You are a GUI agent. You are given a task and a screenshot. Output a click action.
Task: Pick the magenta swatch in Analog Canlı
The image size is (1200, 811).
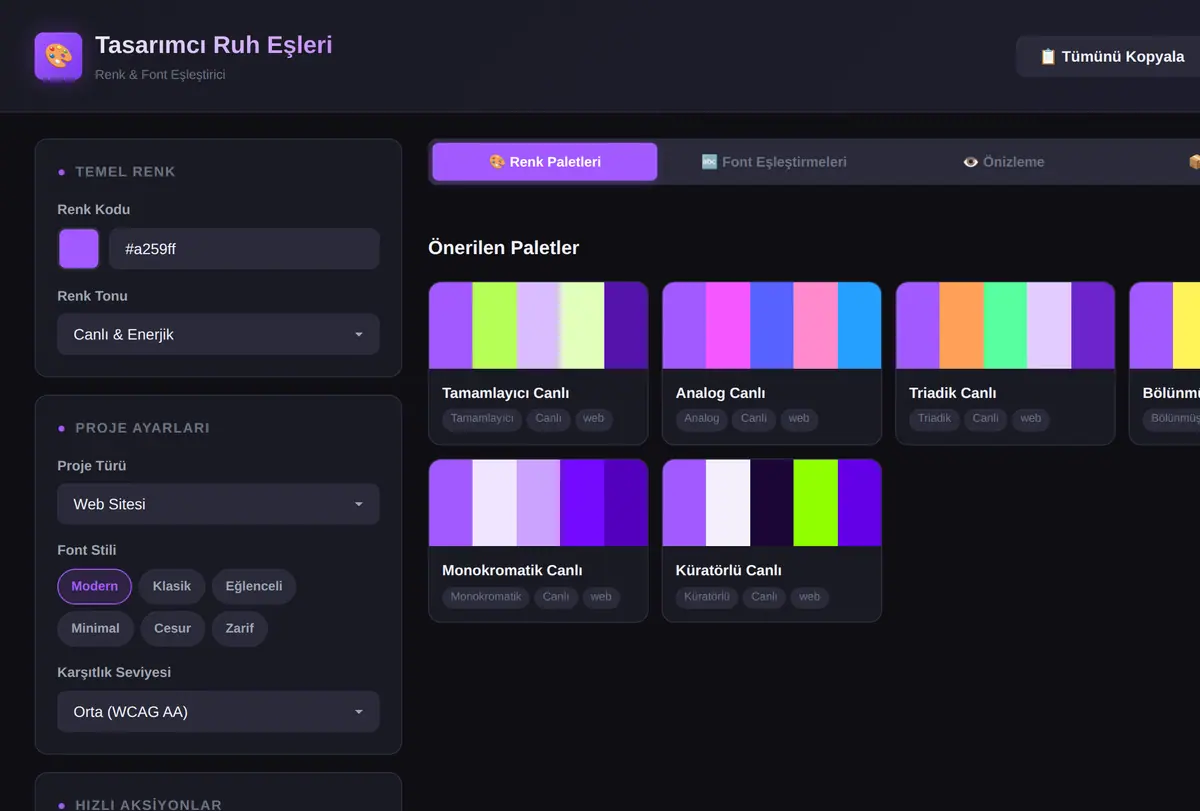click(728, 326)
